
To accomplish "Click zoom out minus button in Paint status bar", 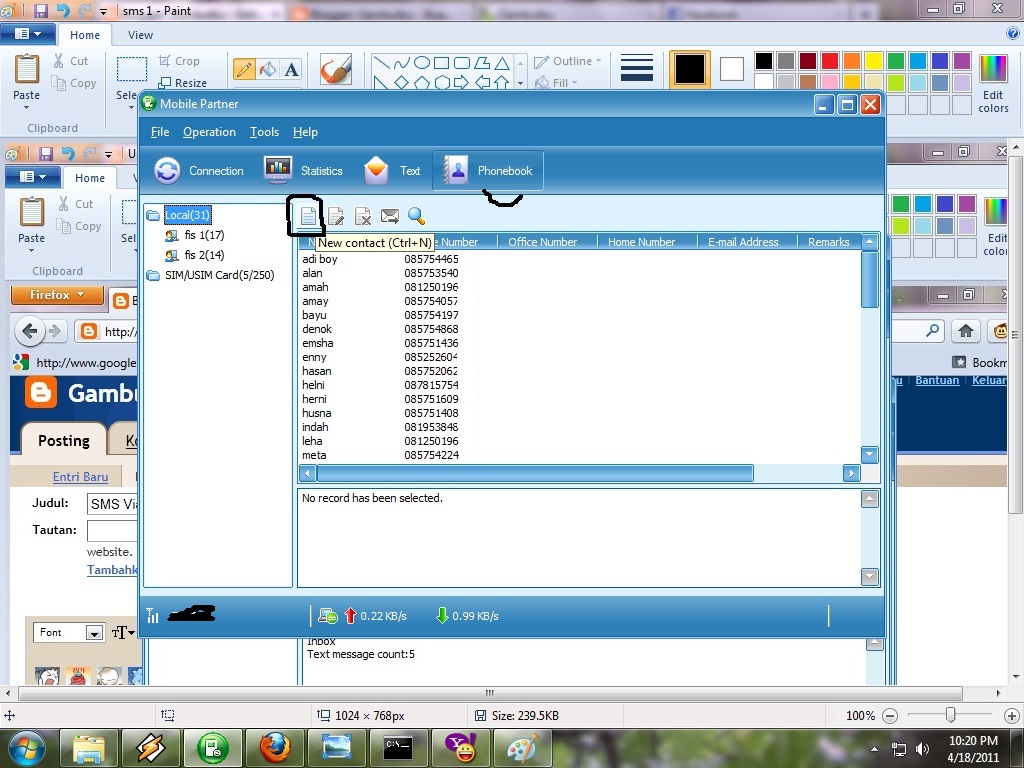I will (x=889, y=716).
